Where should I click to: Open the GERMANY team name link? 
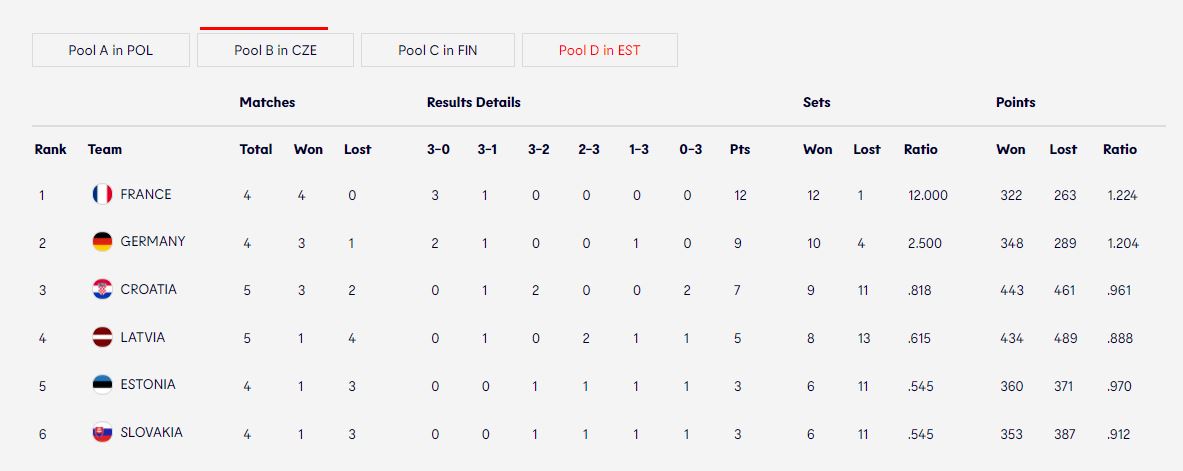pyautogui.click(x=153, y=242)
